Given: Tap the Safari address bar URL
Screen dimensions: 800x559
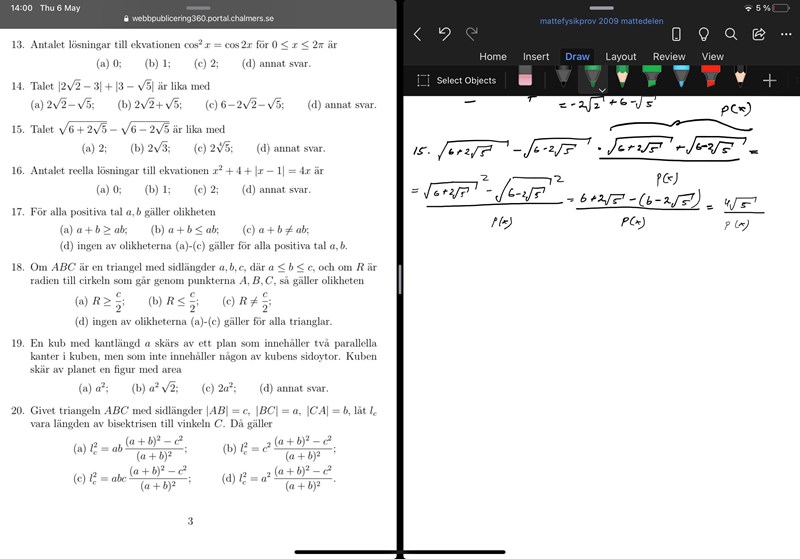Looking at the screenshot, I should pos(199,18).
